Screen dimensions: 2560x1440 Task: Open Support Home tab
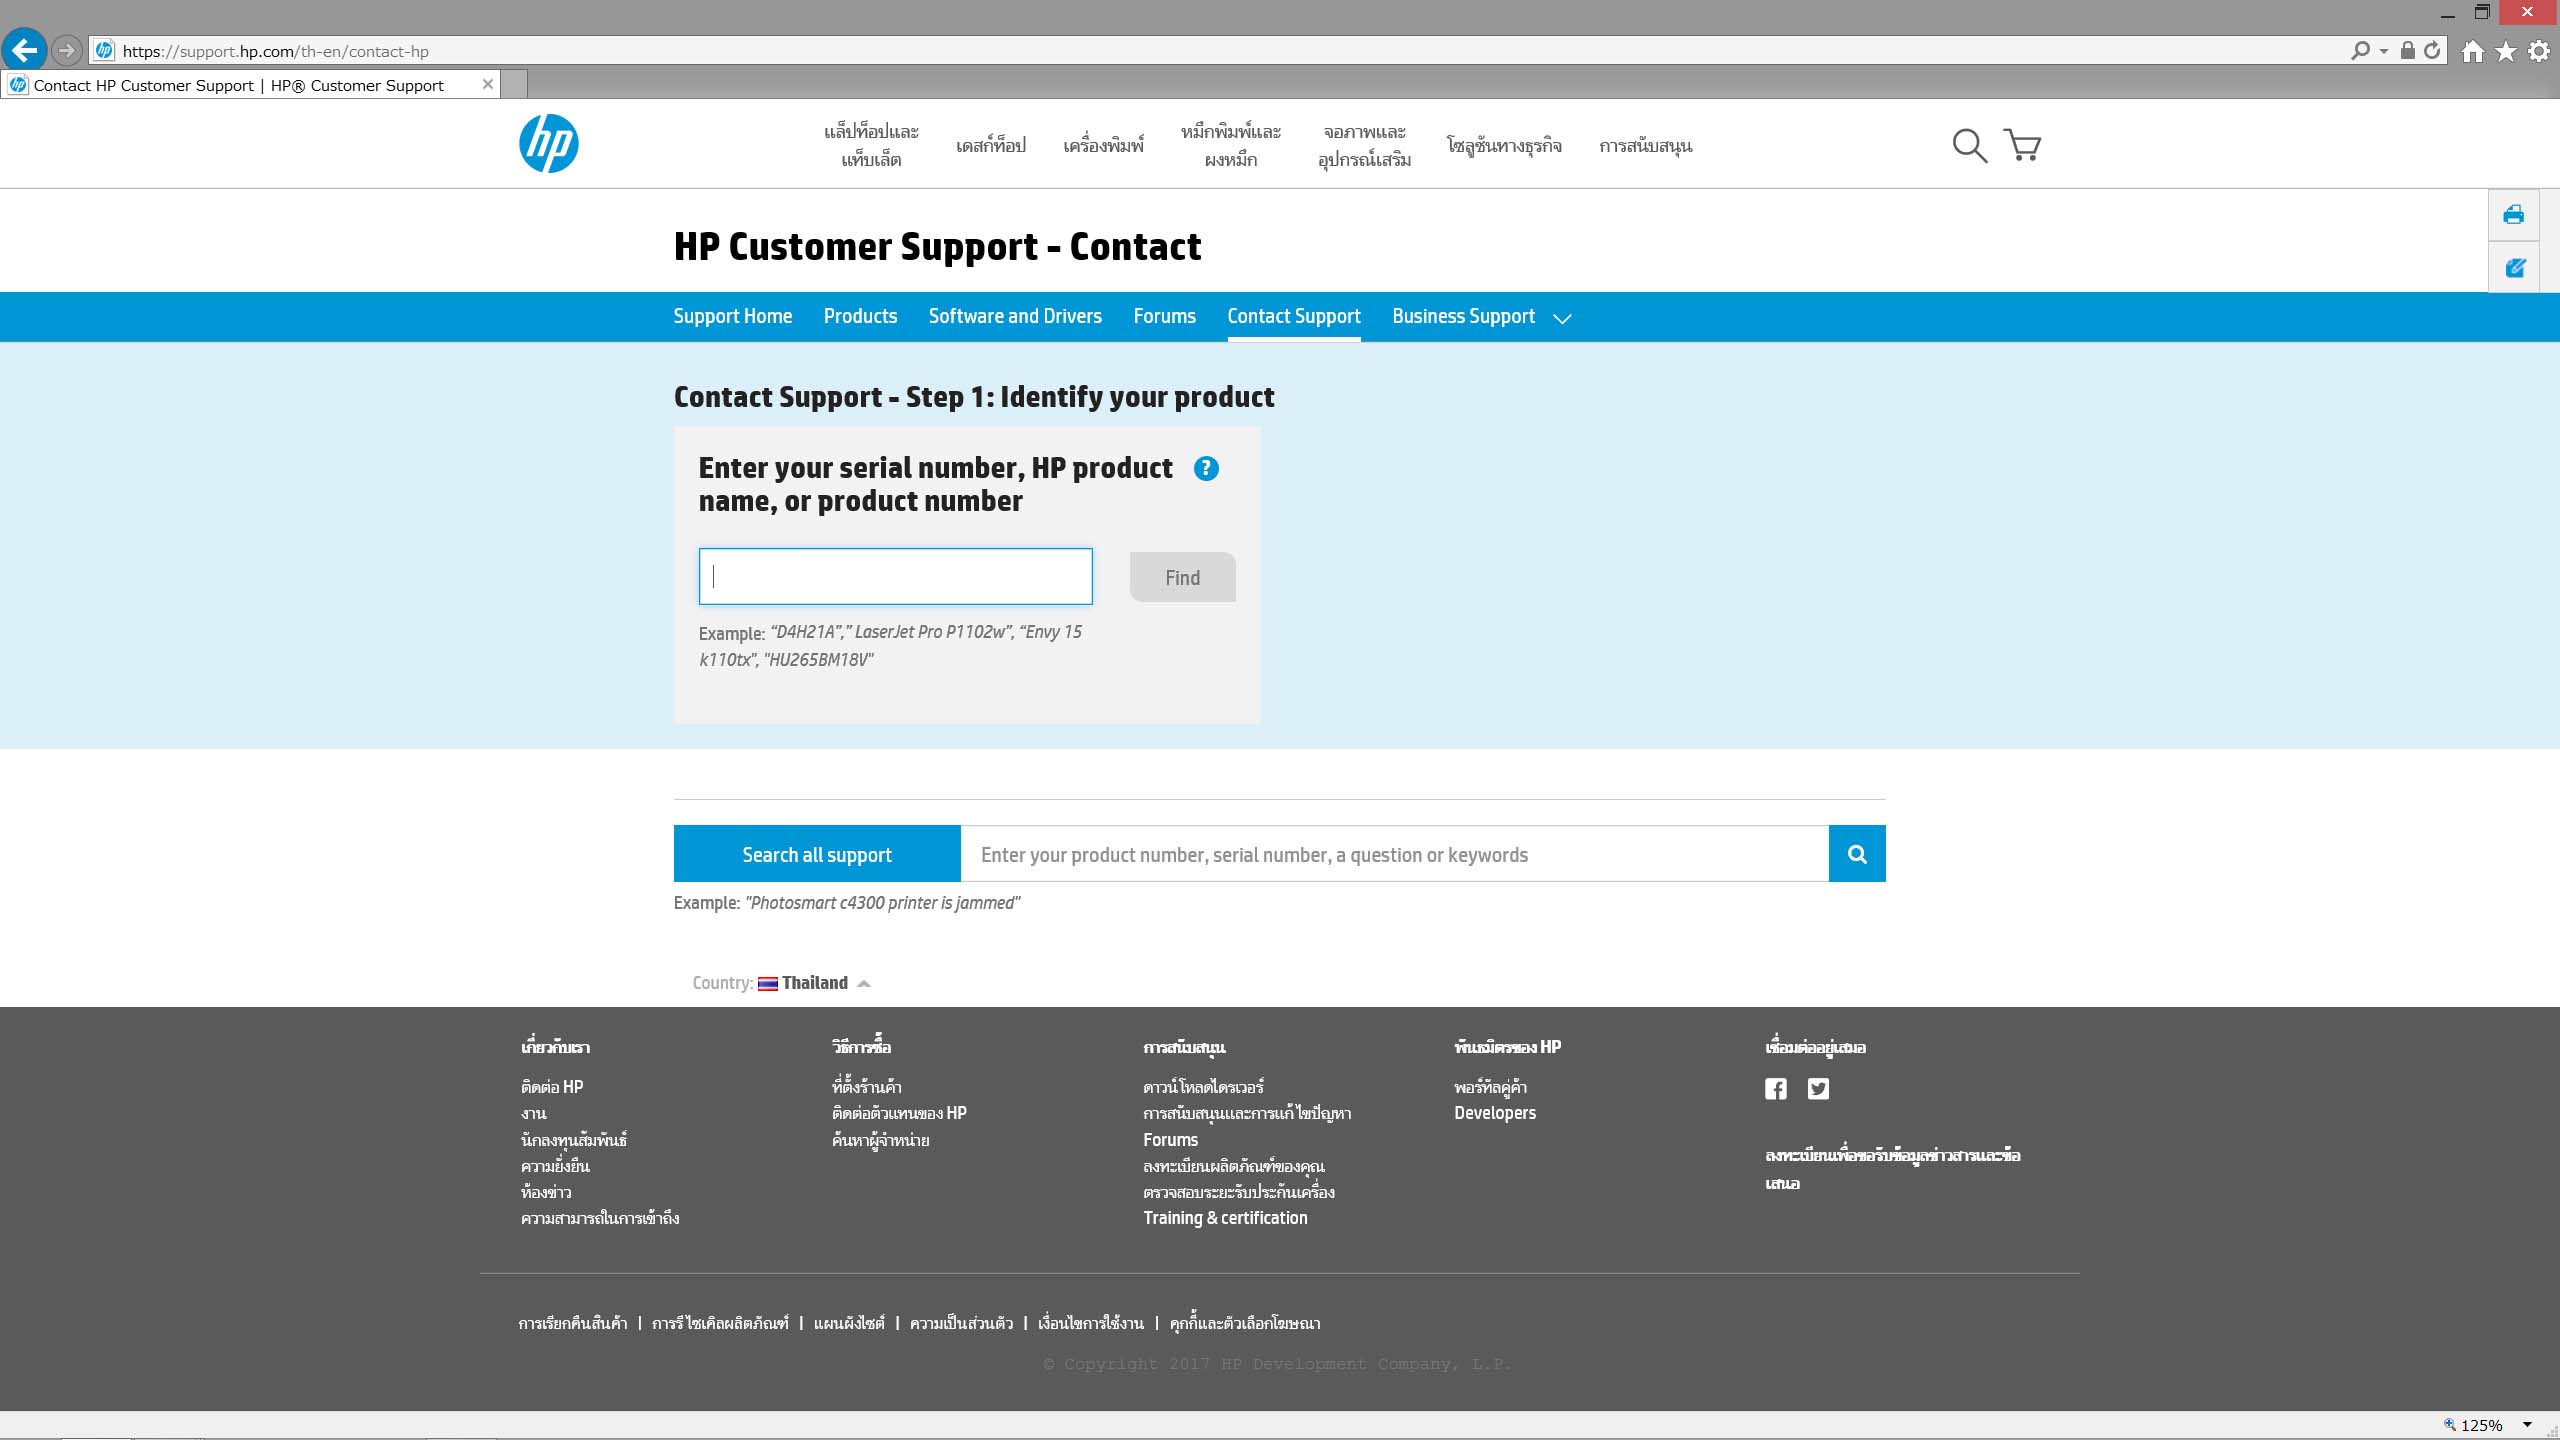click(732, 316)
